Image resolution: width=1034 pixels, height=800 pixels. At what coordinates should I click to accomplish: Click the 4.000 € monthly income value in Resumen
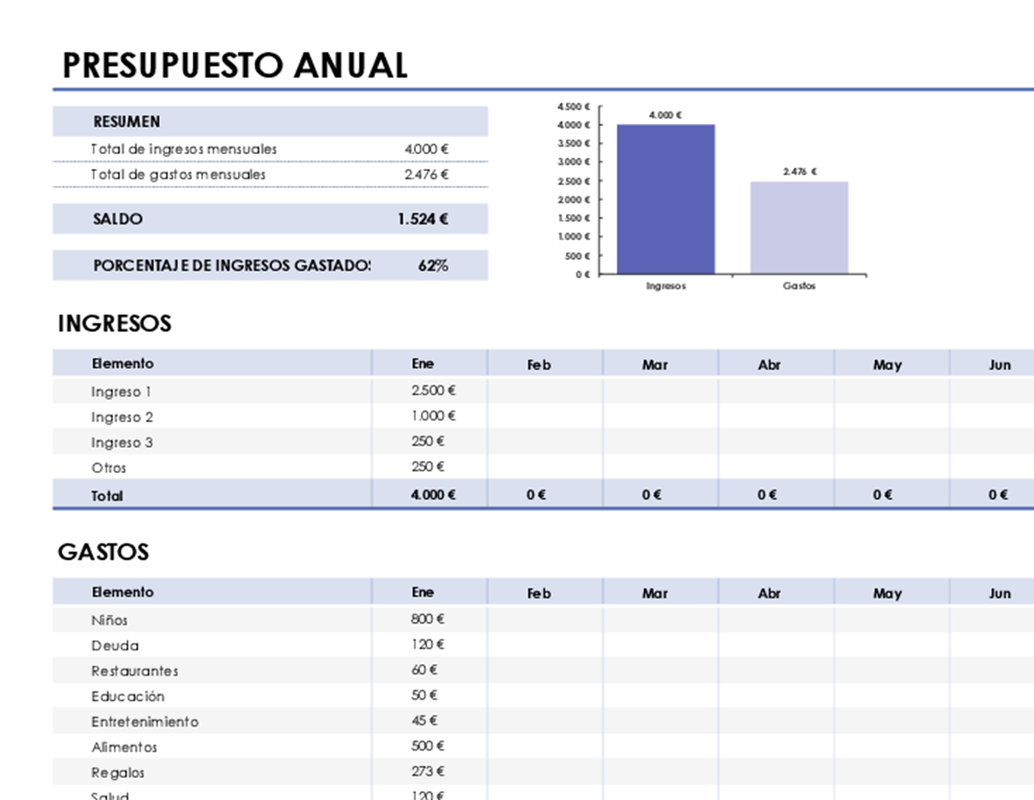[427, 149]
